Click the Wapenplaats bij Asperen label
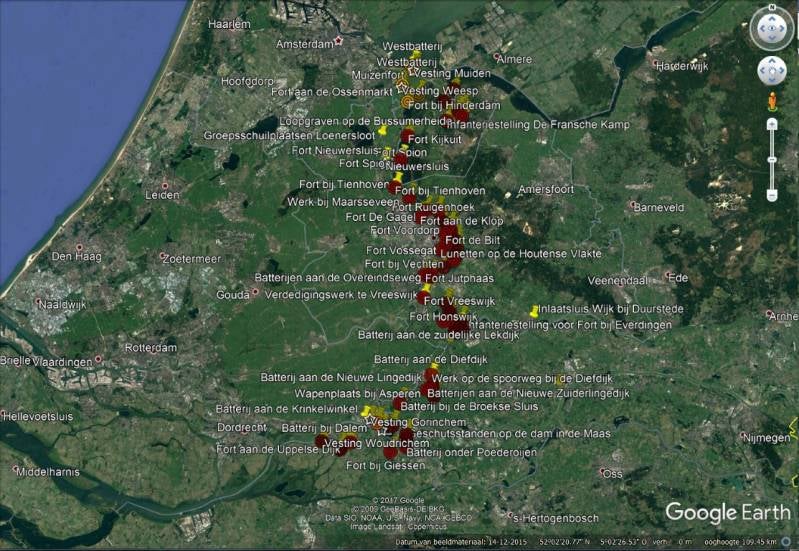Image resolution: width=799 pixels, height=551 pixels. (x=358, y=394)
